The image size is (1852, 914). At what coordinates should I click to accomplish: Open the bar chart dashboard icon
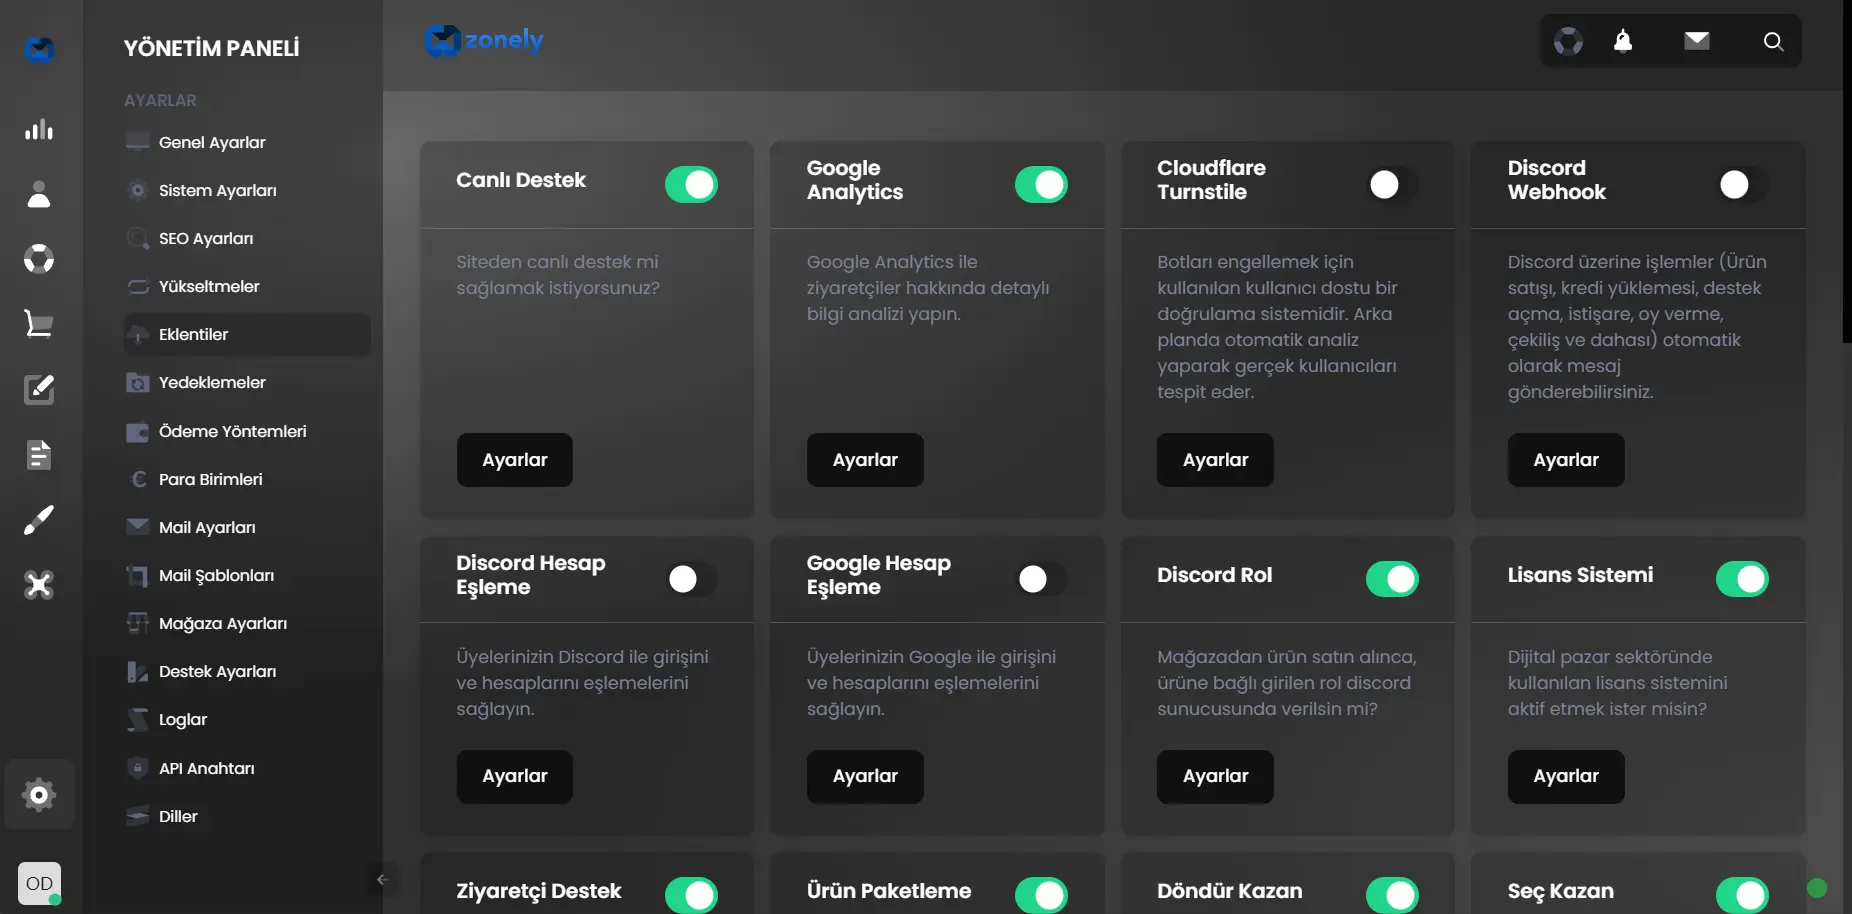click(x=39, y=129)
